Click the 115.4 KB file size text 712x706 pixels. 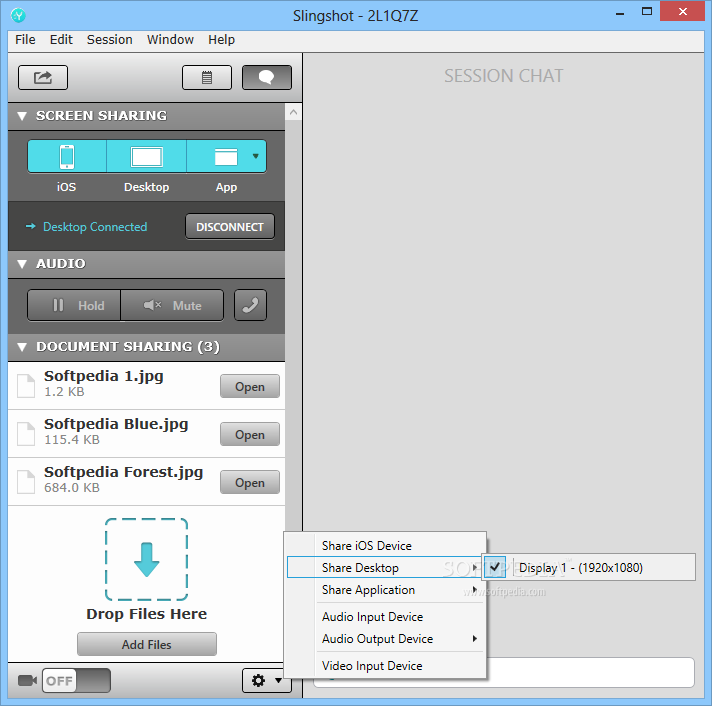72,439
